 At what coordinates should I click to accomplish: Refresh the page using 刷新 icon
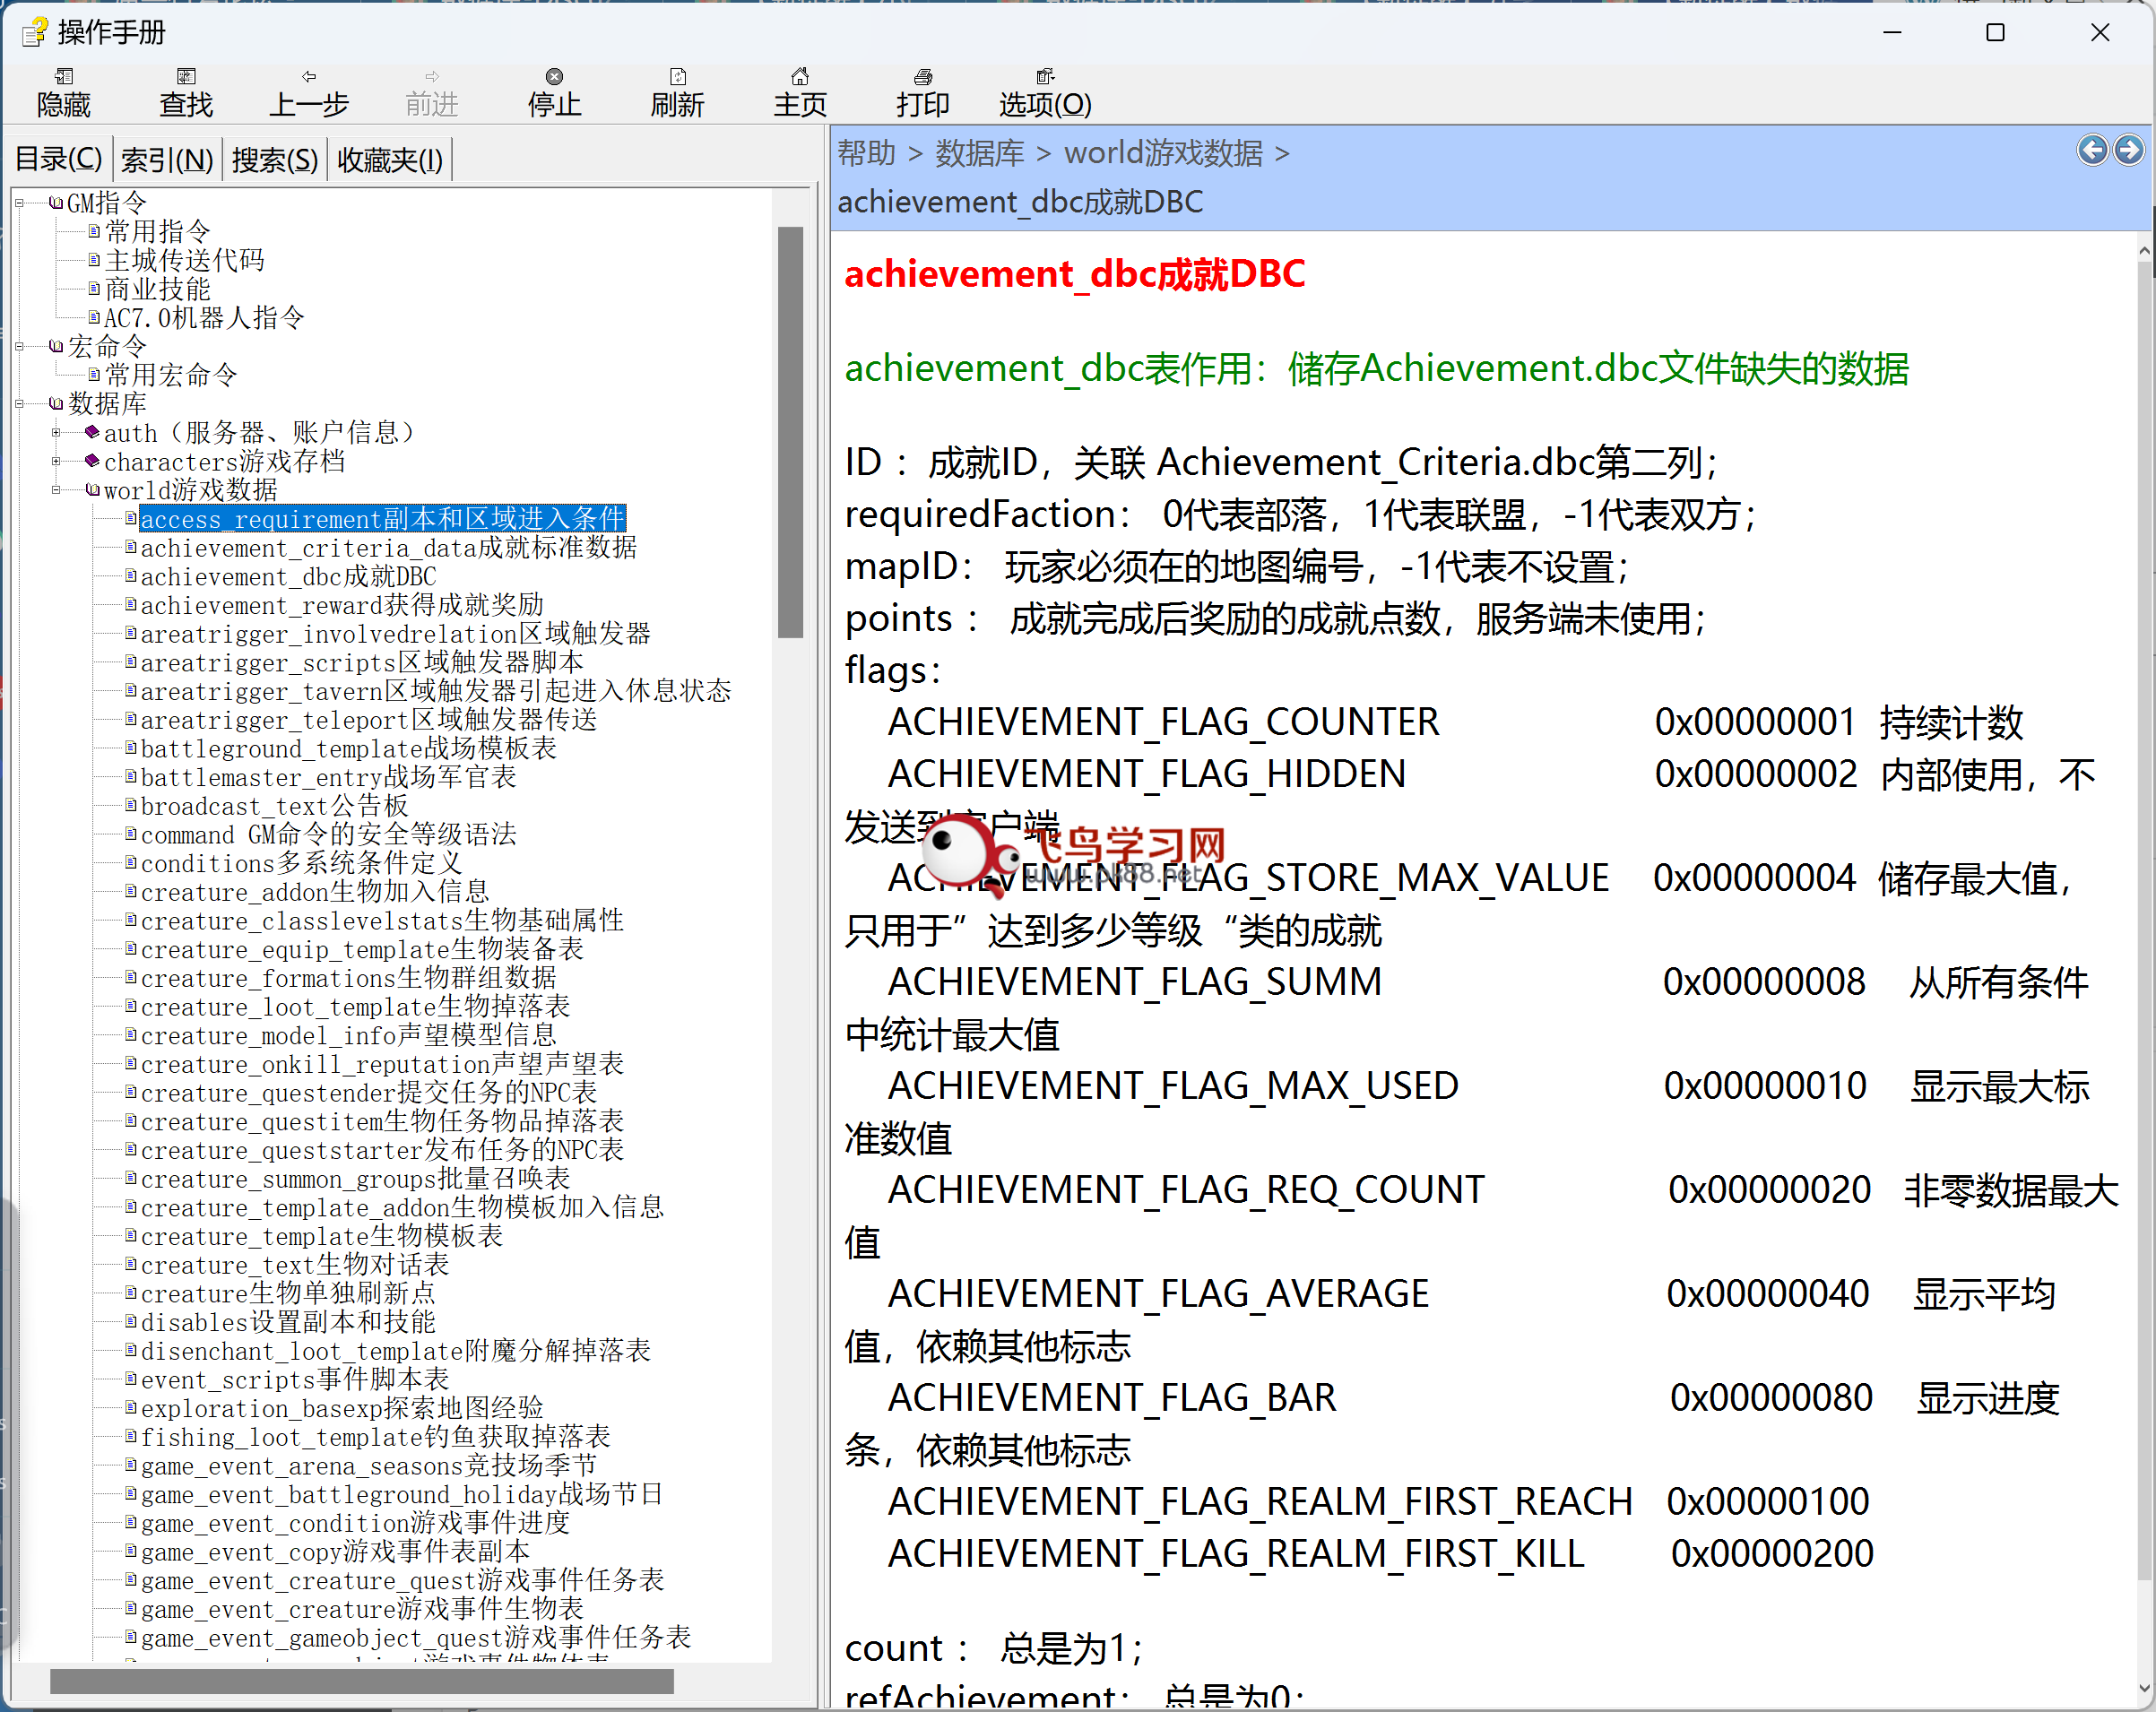click(x=677, y=92)
